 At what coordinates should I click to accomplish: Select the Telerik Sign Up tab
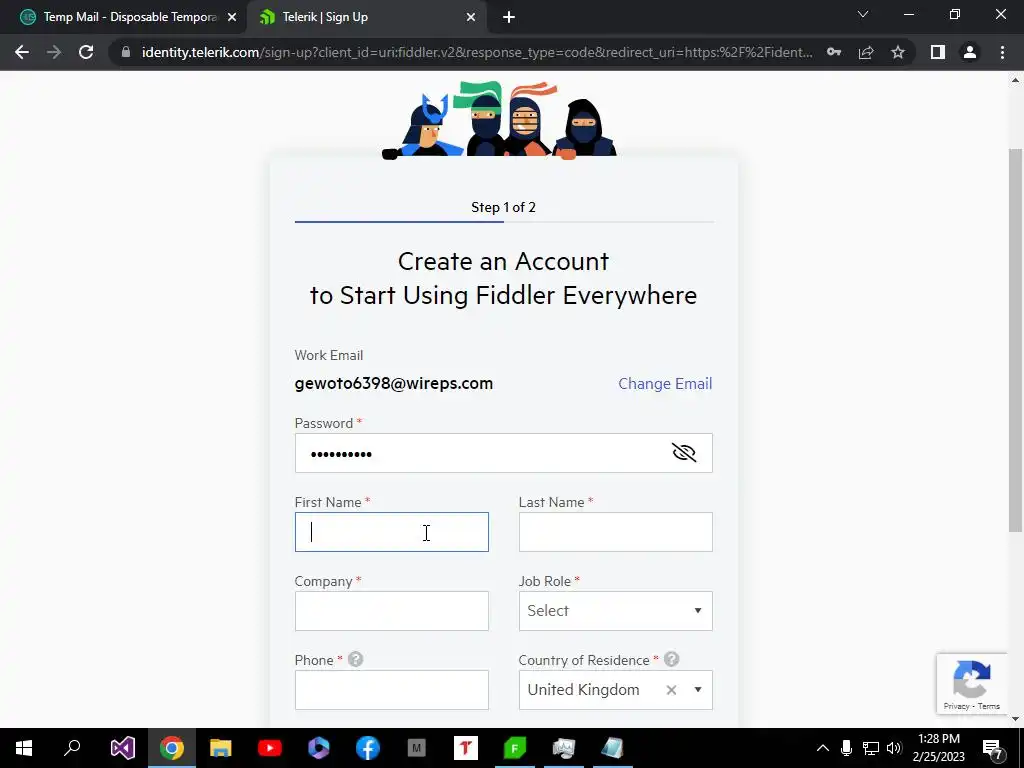(x=366, y=17)
